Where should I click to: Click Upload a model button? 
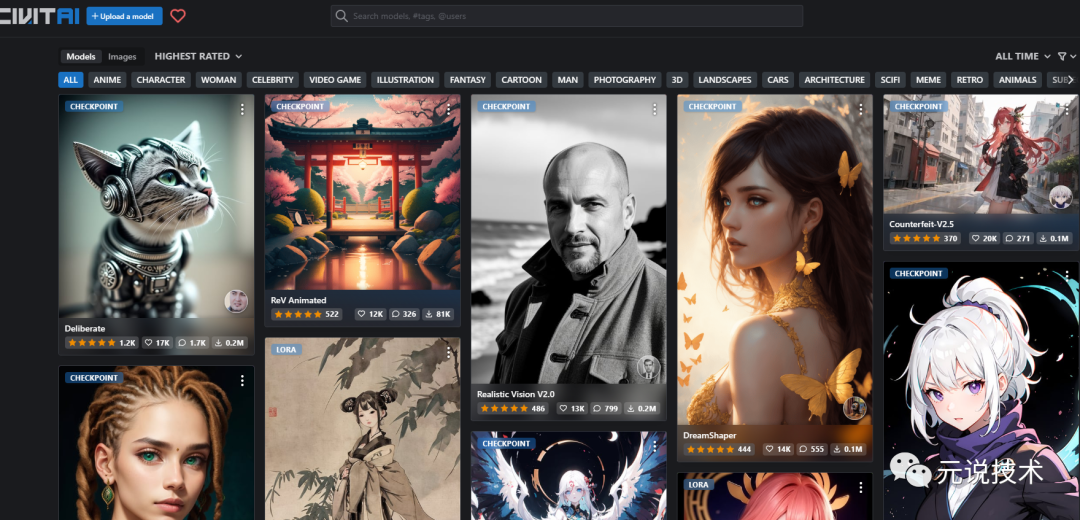coord(124,16)
